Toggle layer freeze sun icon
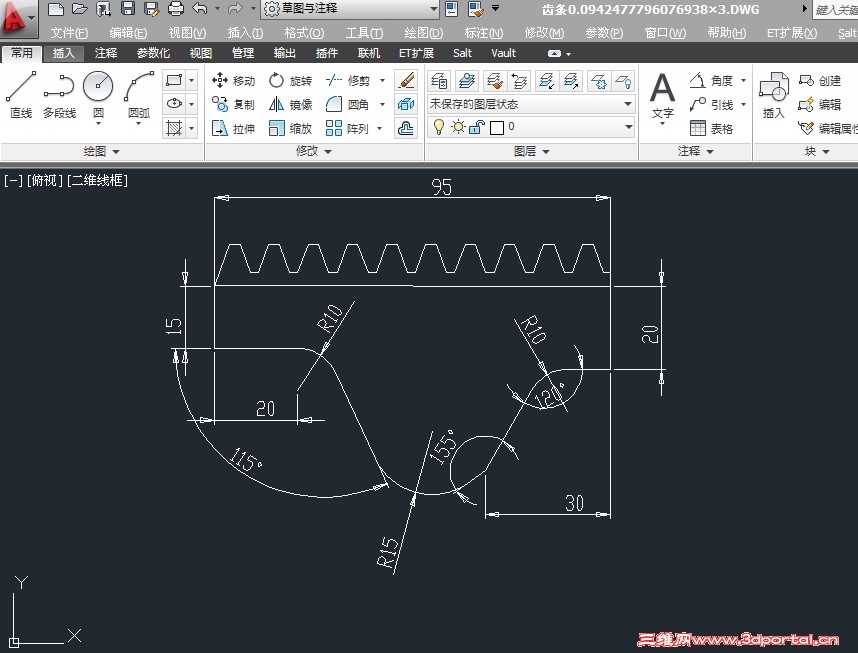 (x=458, y=127)
